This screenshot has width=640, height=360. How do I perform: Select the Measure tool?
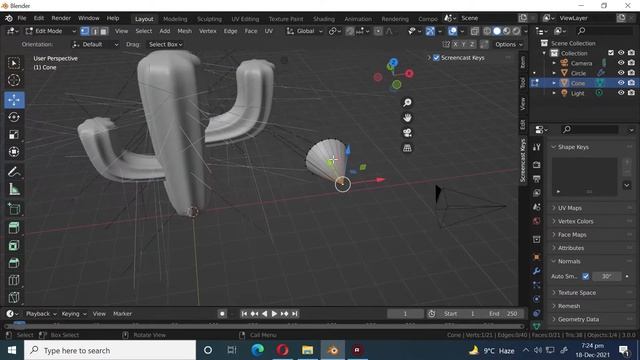point(14,189)
